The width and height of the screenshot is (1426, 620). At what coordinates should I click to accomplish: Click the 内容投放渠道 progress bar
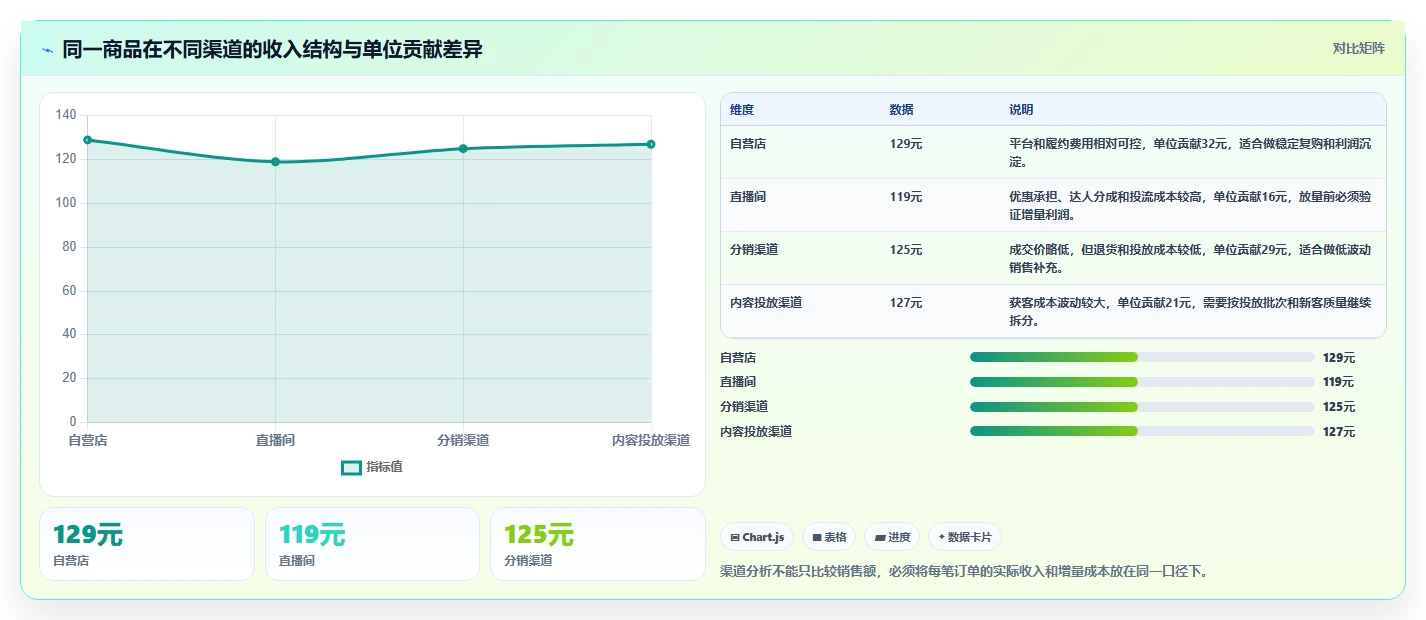[x=1142, y=431]
